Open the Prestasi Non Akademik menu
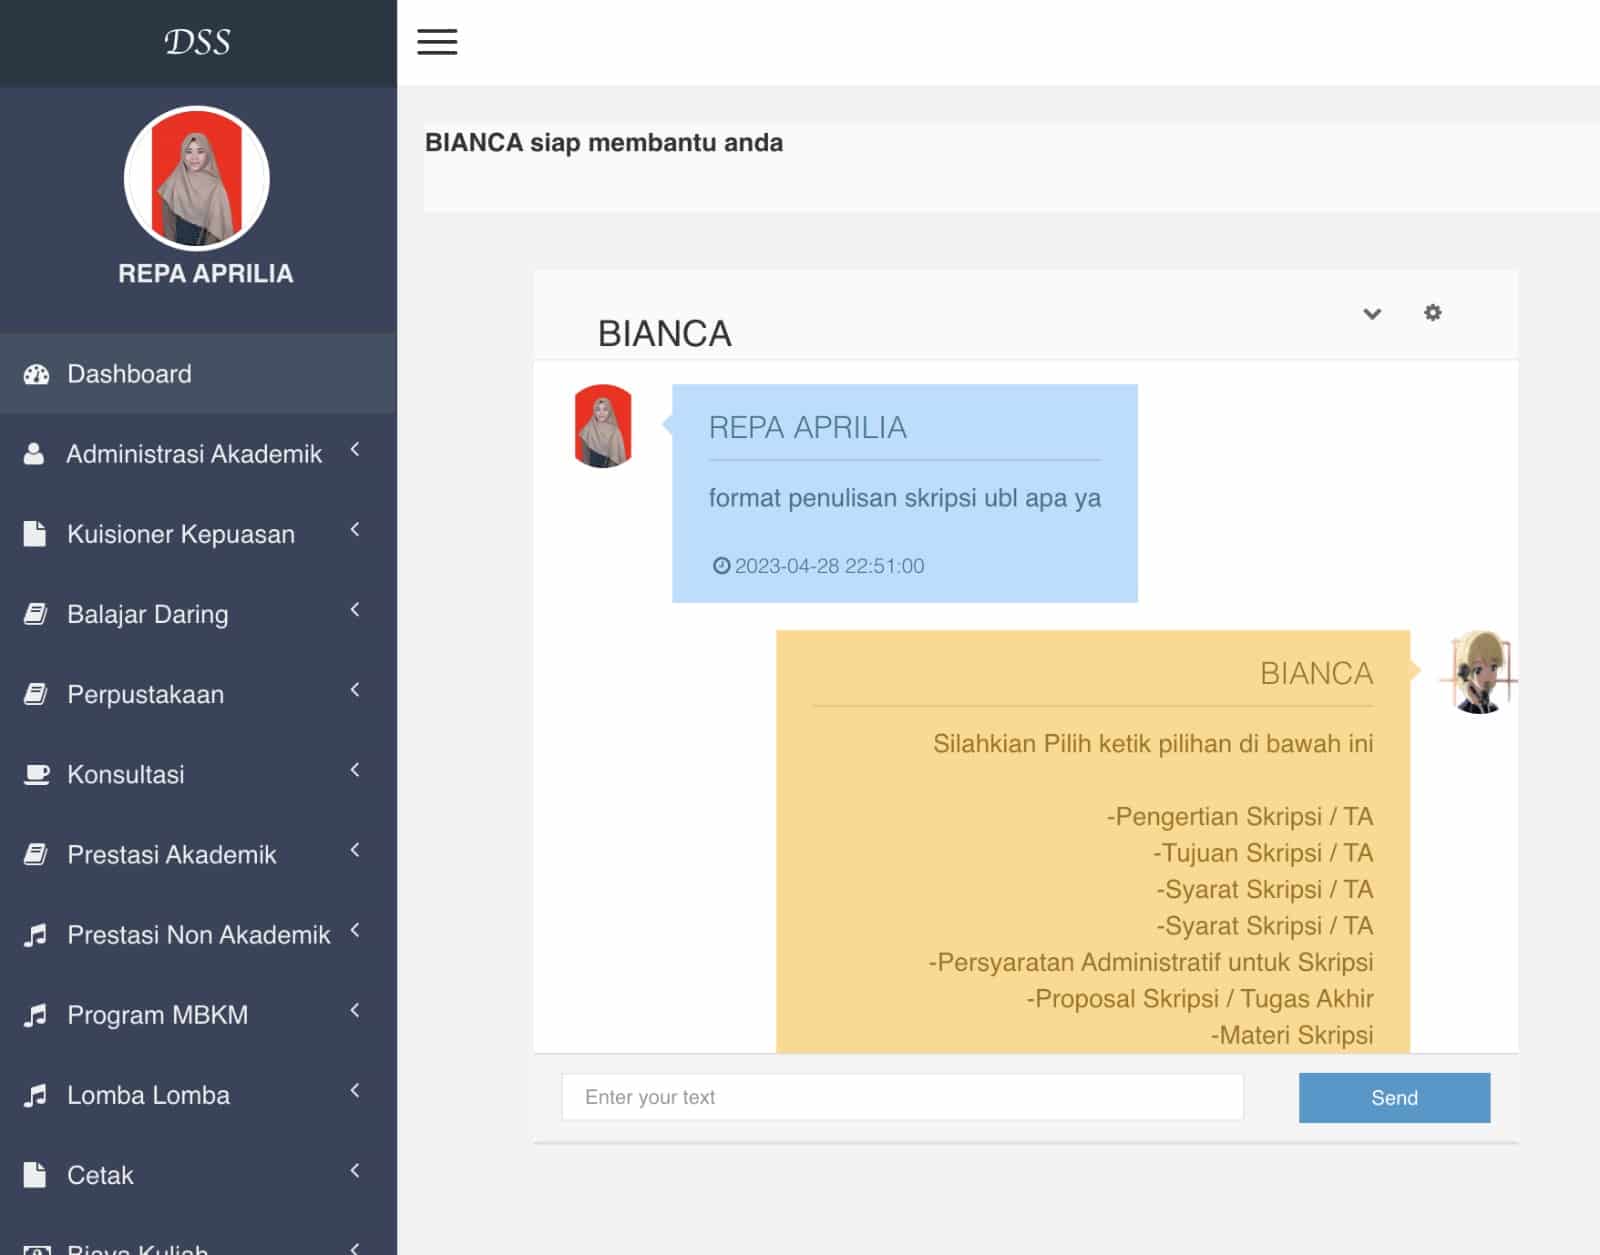1600x1255 pixels. pyautogui.click(x=198, y=935)
